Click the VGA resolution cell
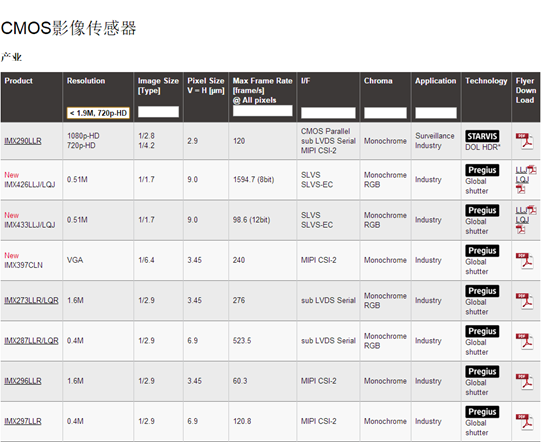554x442 pixels. (x=75, y=260)
